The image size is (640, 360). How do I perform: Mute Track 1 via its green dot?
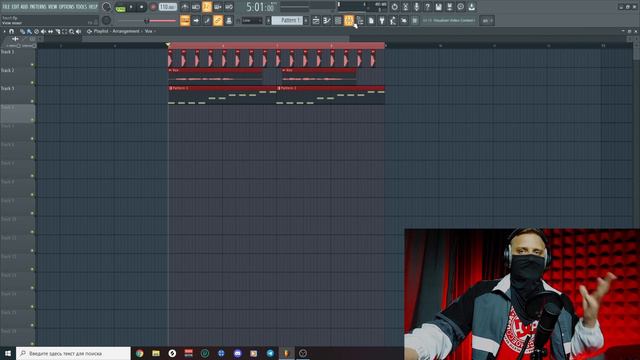[32, 64]
